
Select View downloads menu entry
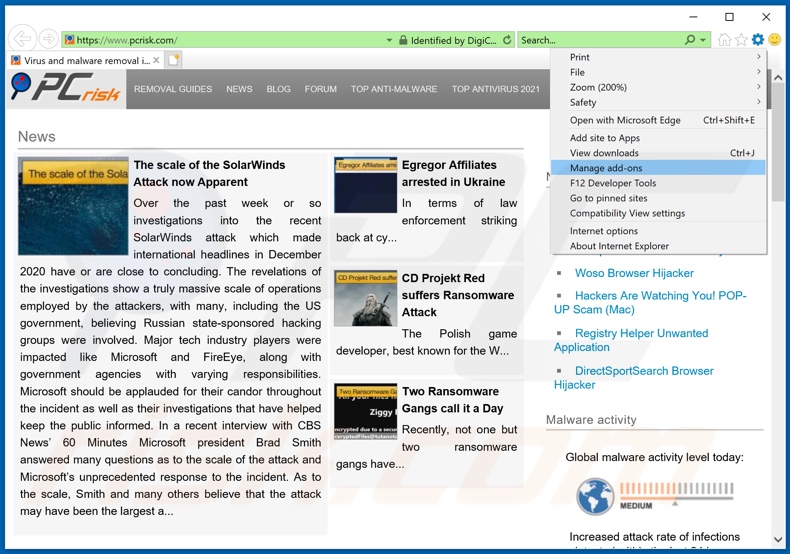pyautogui.click(x=604, y=153)
